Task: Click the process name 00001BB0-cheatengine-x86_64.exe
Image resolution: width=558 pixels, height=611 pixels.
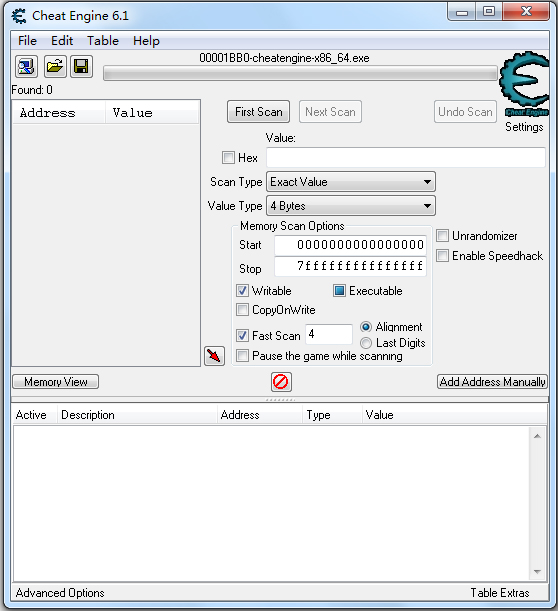Action: [284, 58]
